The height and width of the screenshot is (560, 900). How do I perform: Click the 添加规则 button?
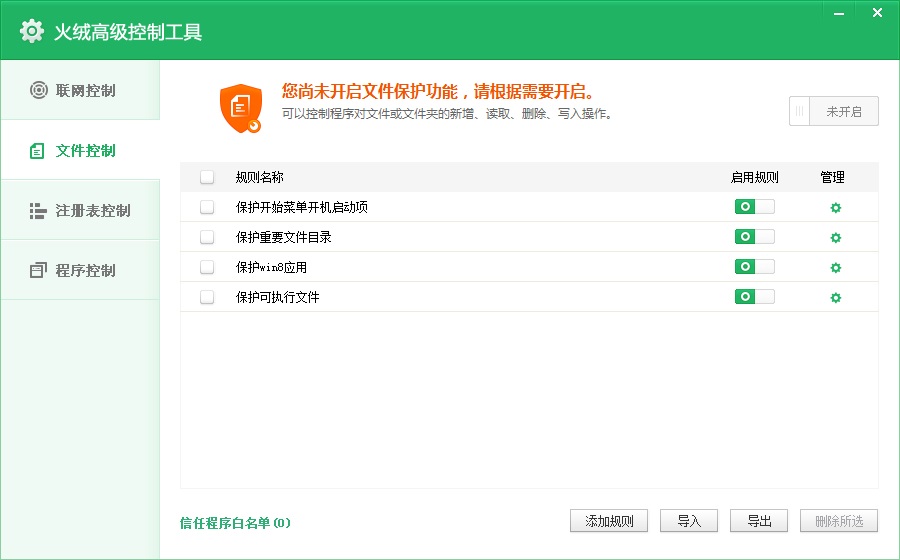609,521
